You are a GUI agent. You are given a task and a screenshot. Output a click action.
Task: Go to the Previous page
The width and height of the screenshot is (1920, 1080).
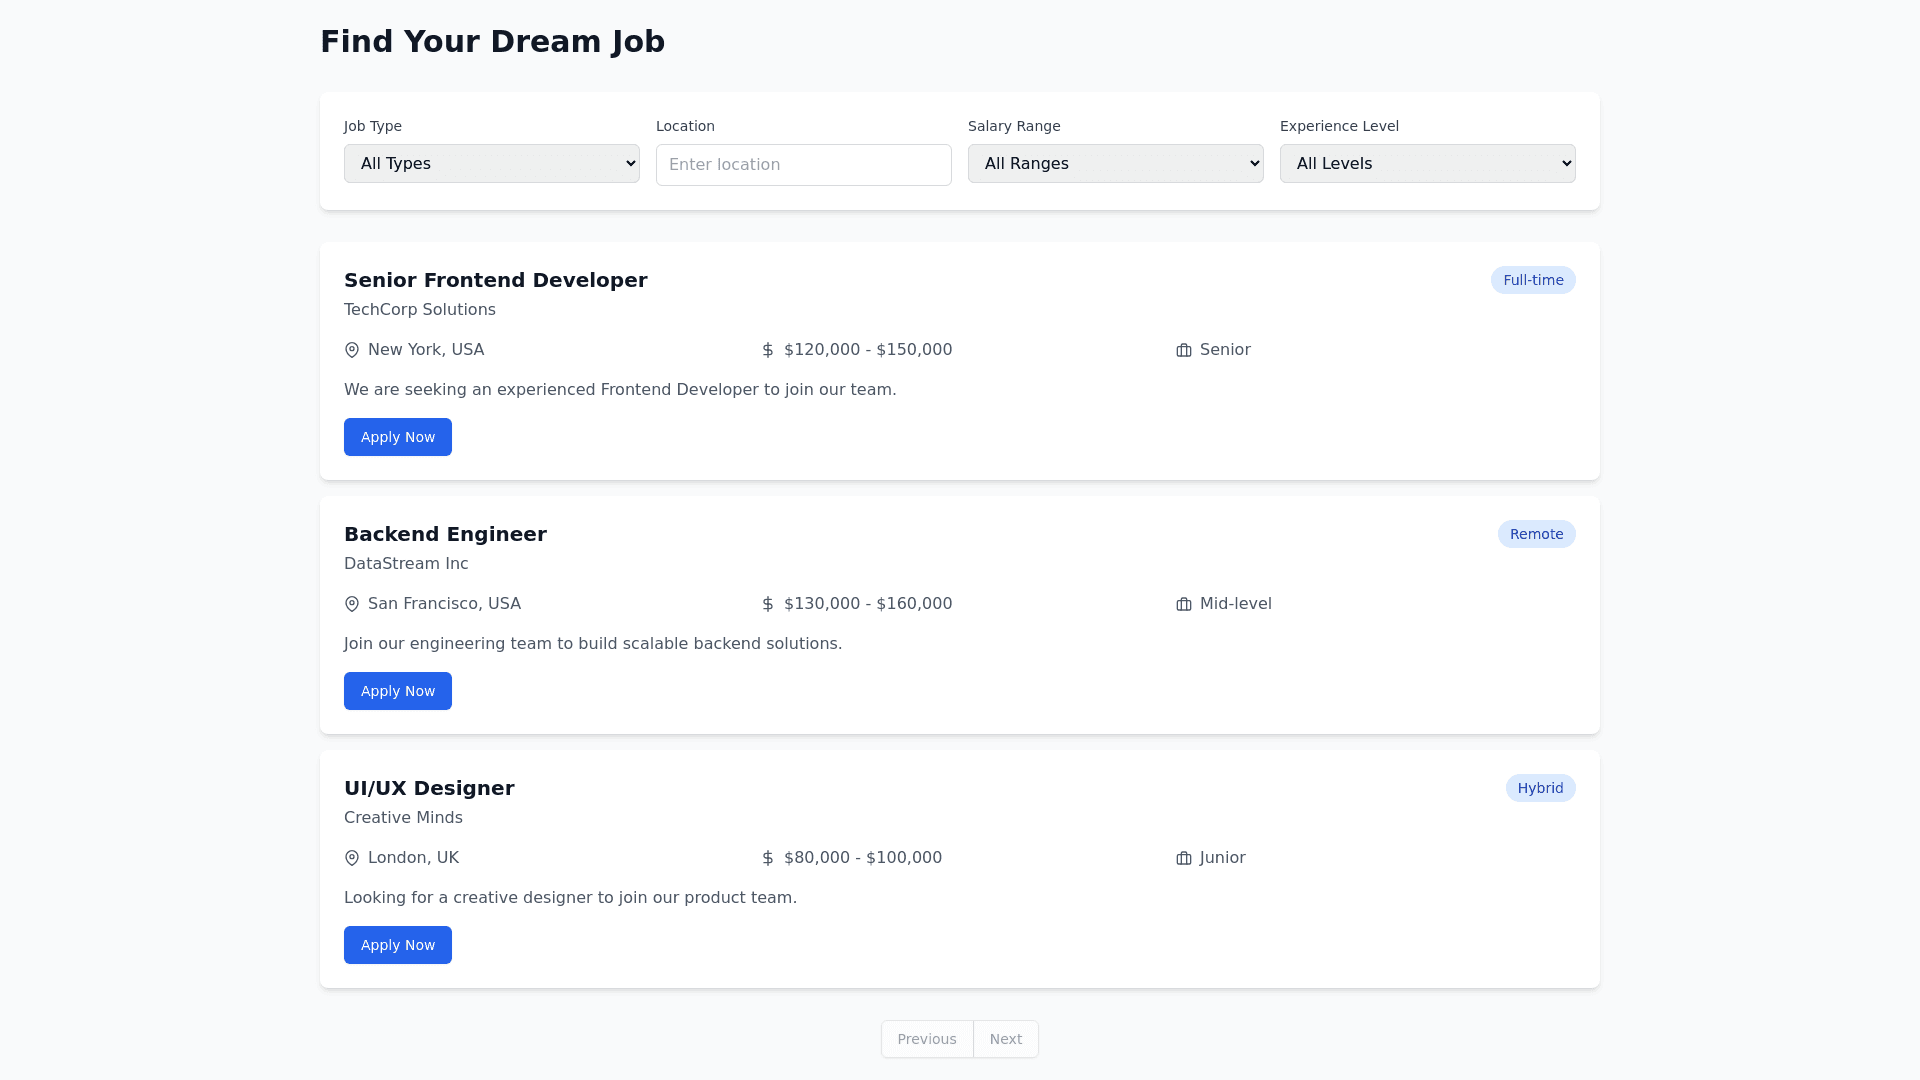coord(927,1039)
